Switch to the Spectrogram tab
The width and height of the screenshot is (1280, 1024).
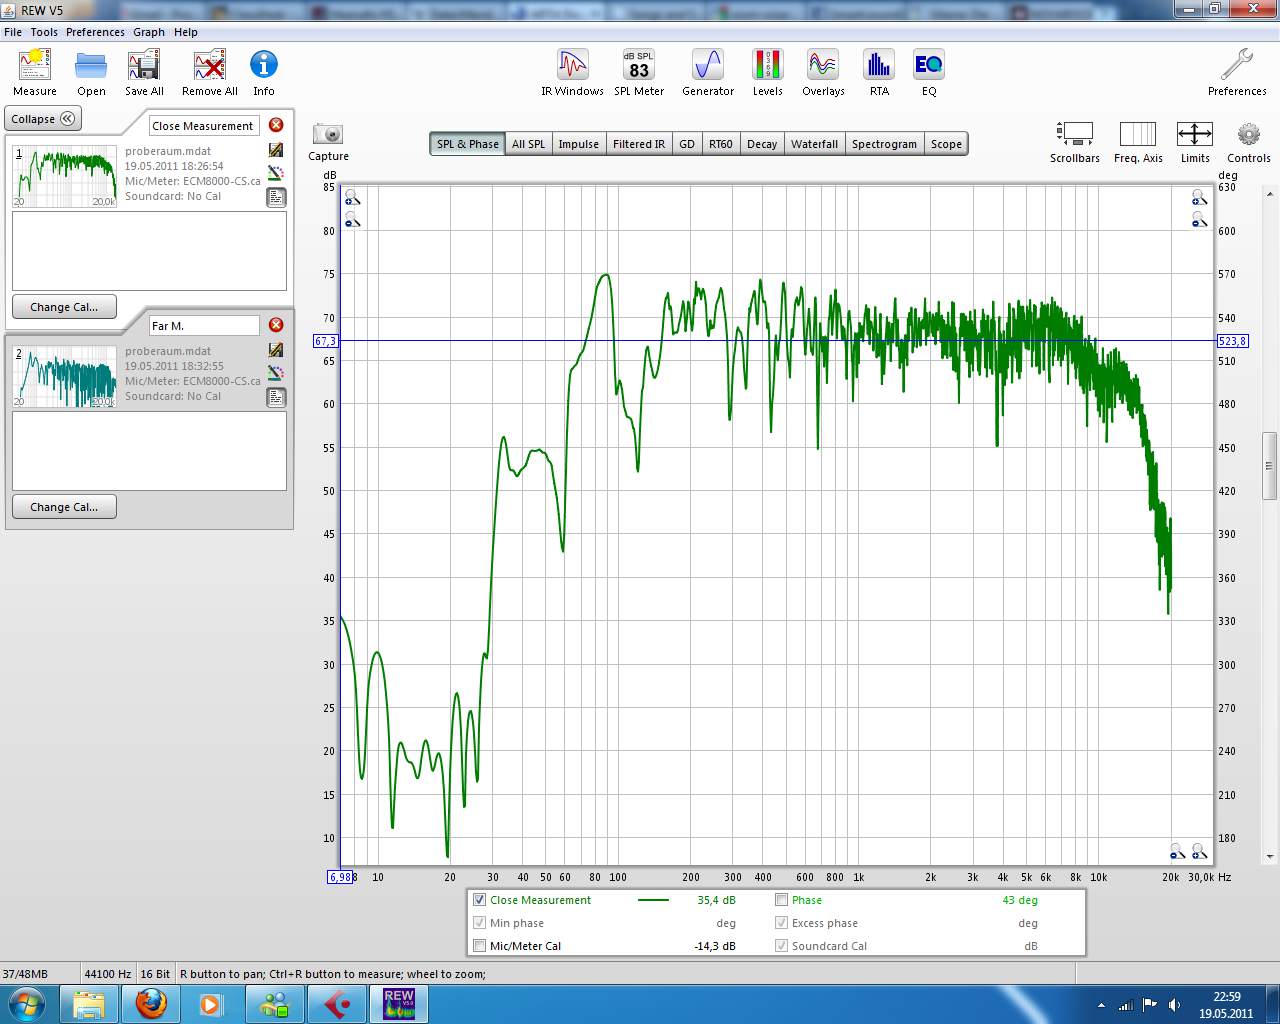coord(884,144)
